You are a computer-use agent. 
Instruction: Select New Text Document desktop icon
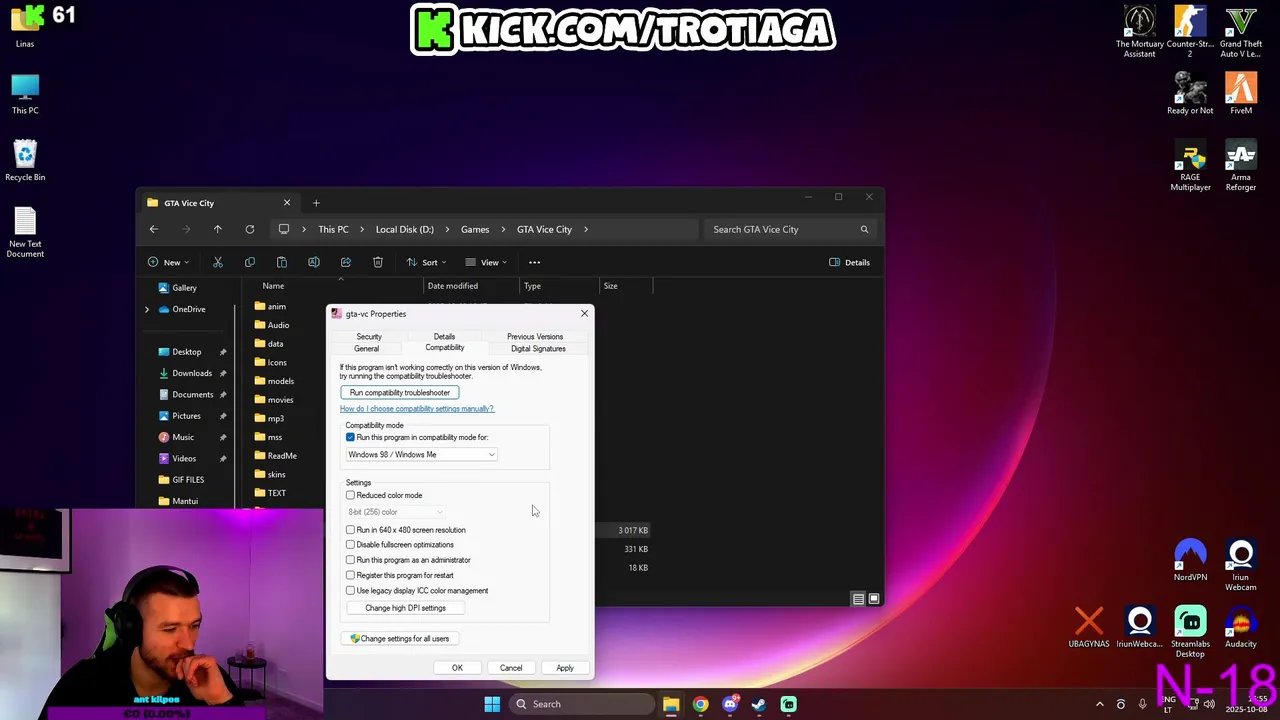coord(25,232)
